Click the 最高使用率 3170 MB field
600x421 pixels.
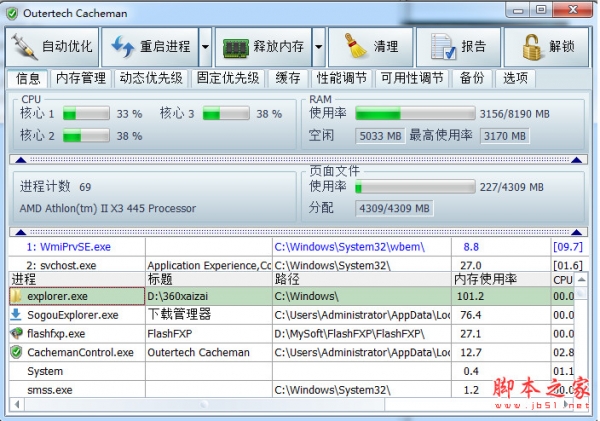(x=505, y=136)
